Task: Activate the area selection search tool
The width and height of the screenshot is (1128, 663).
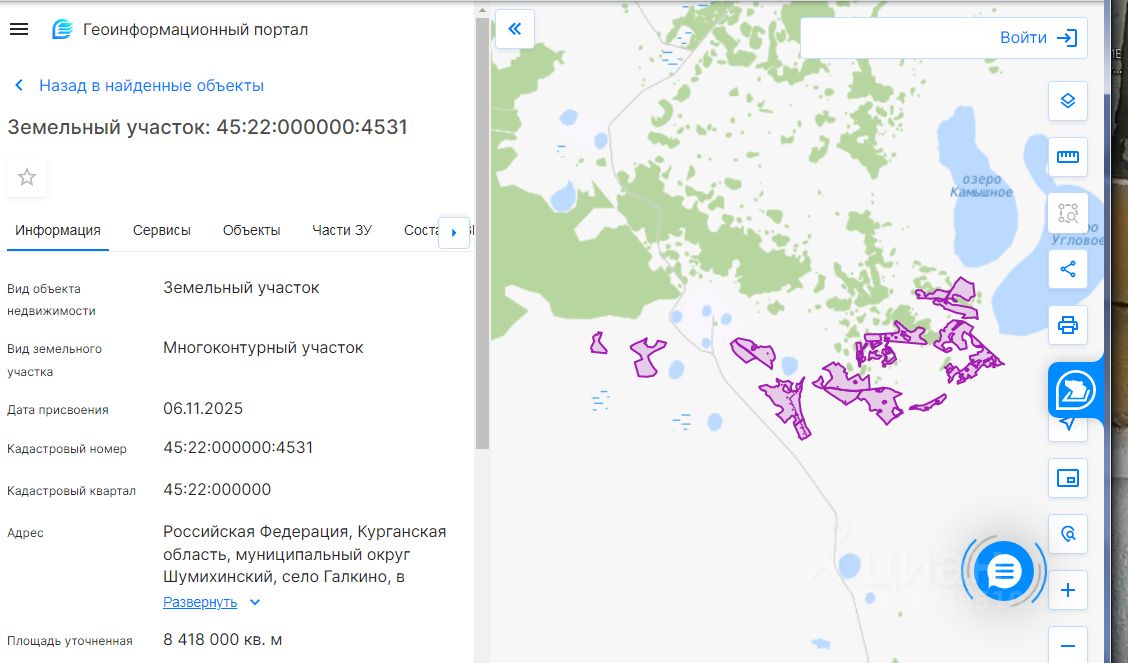Action: (1067, 212)
